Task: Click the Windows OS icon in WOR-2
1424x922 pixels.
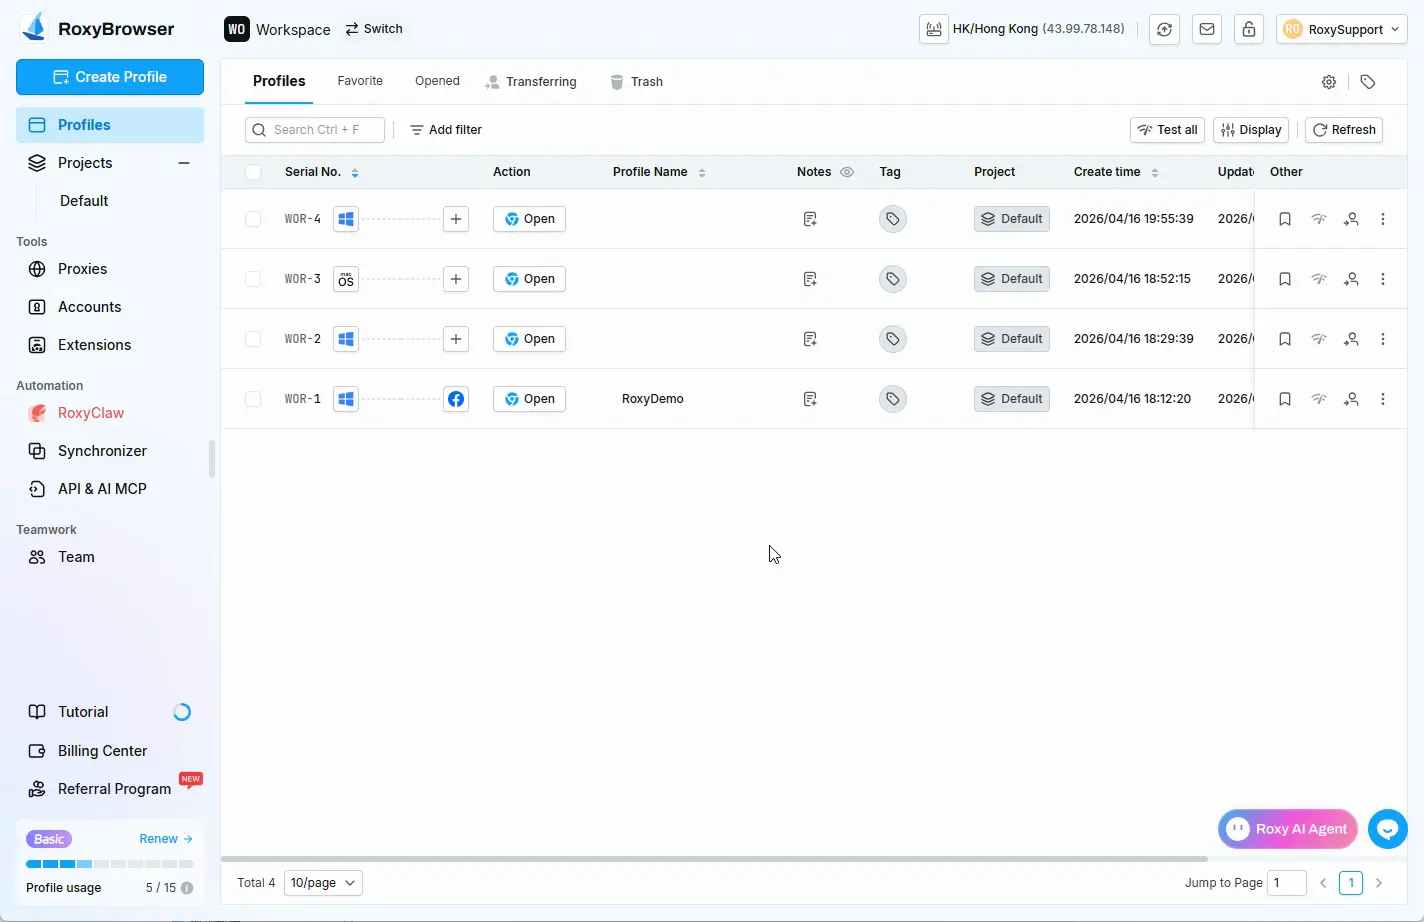Action: point(346,339)
